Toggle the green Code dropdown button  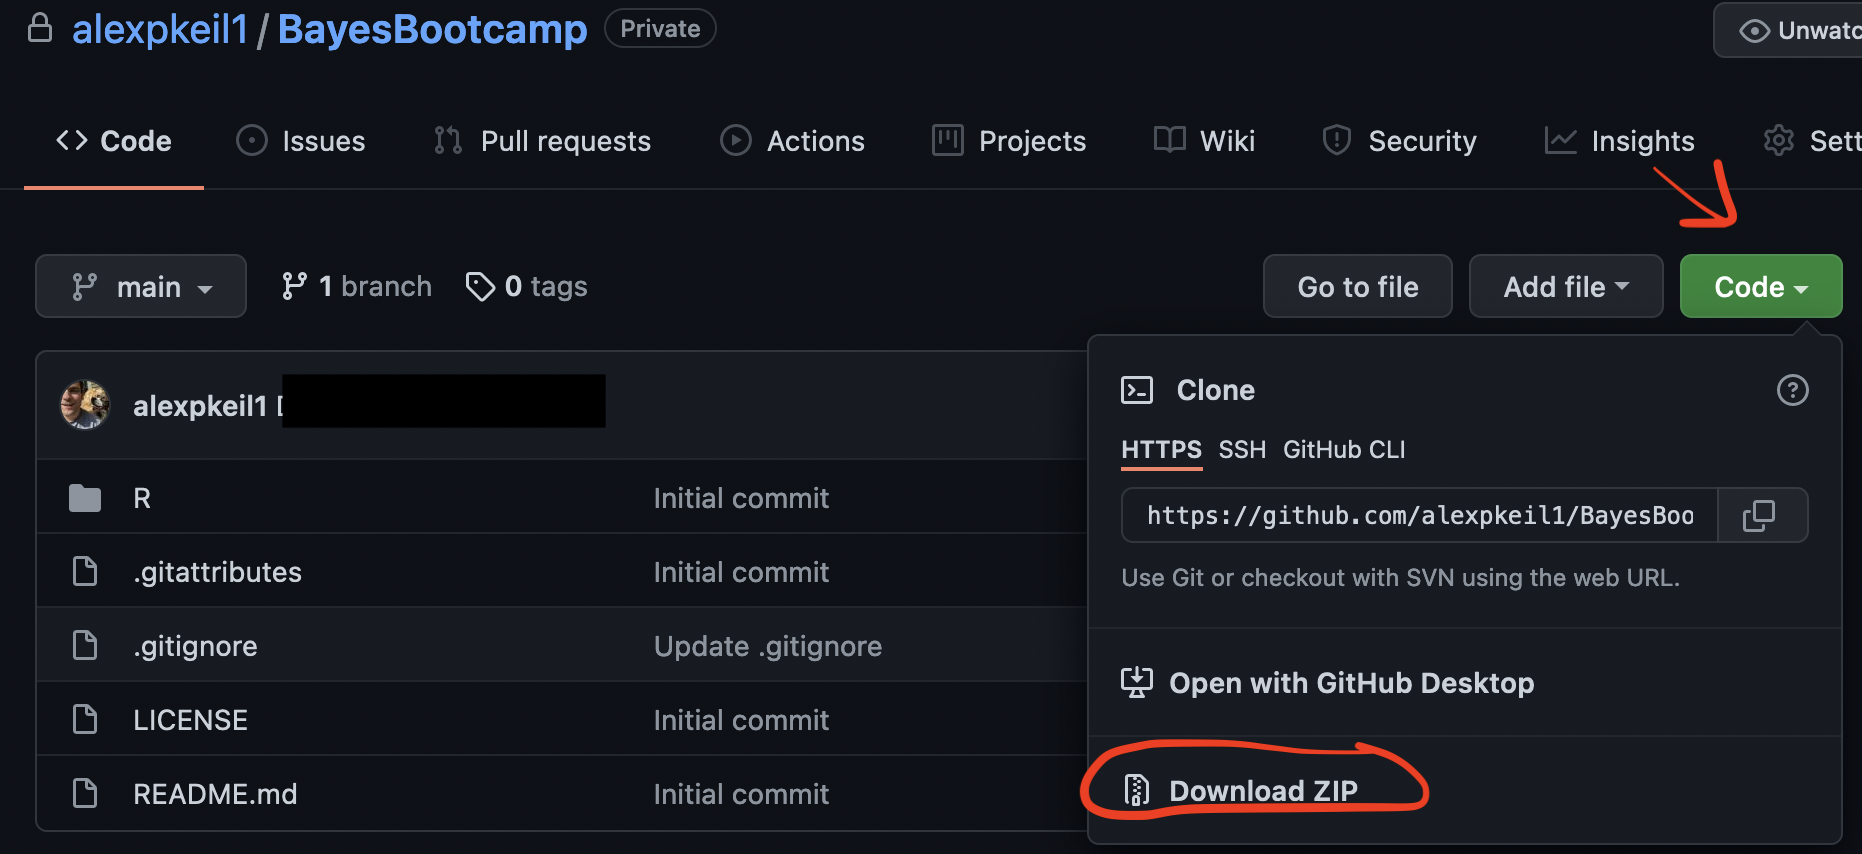pos(1761,286)
